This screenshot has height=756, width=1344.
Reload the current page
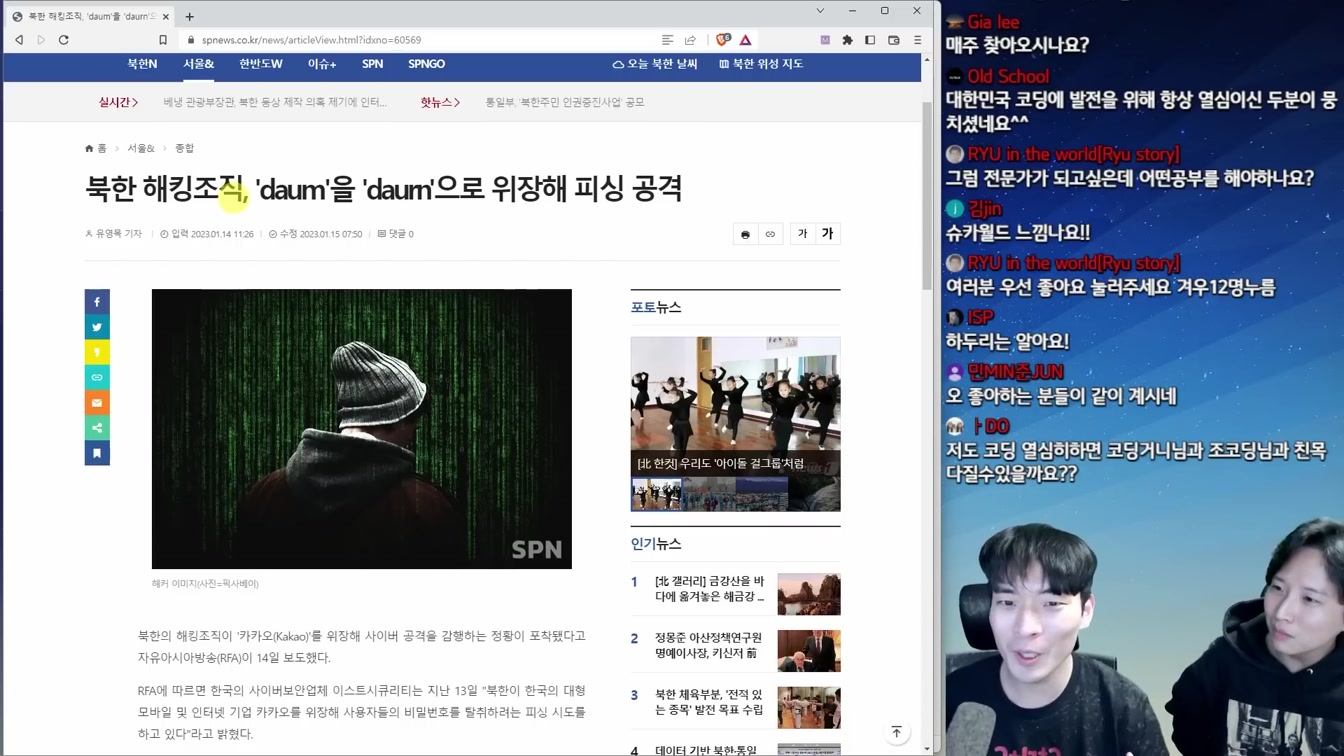point(64,40)
